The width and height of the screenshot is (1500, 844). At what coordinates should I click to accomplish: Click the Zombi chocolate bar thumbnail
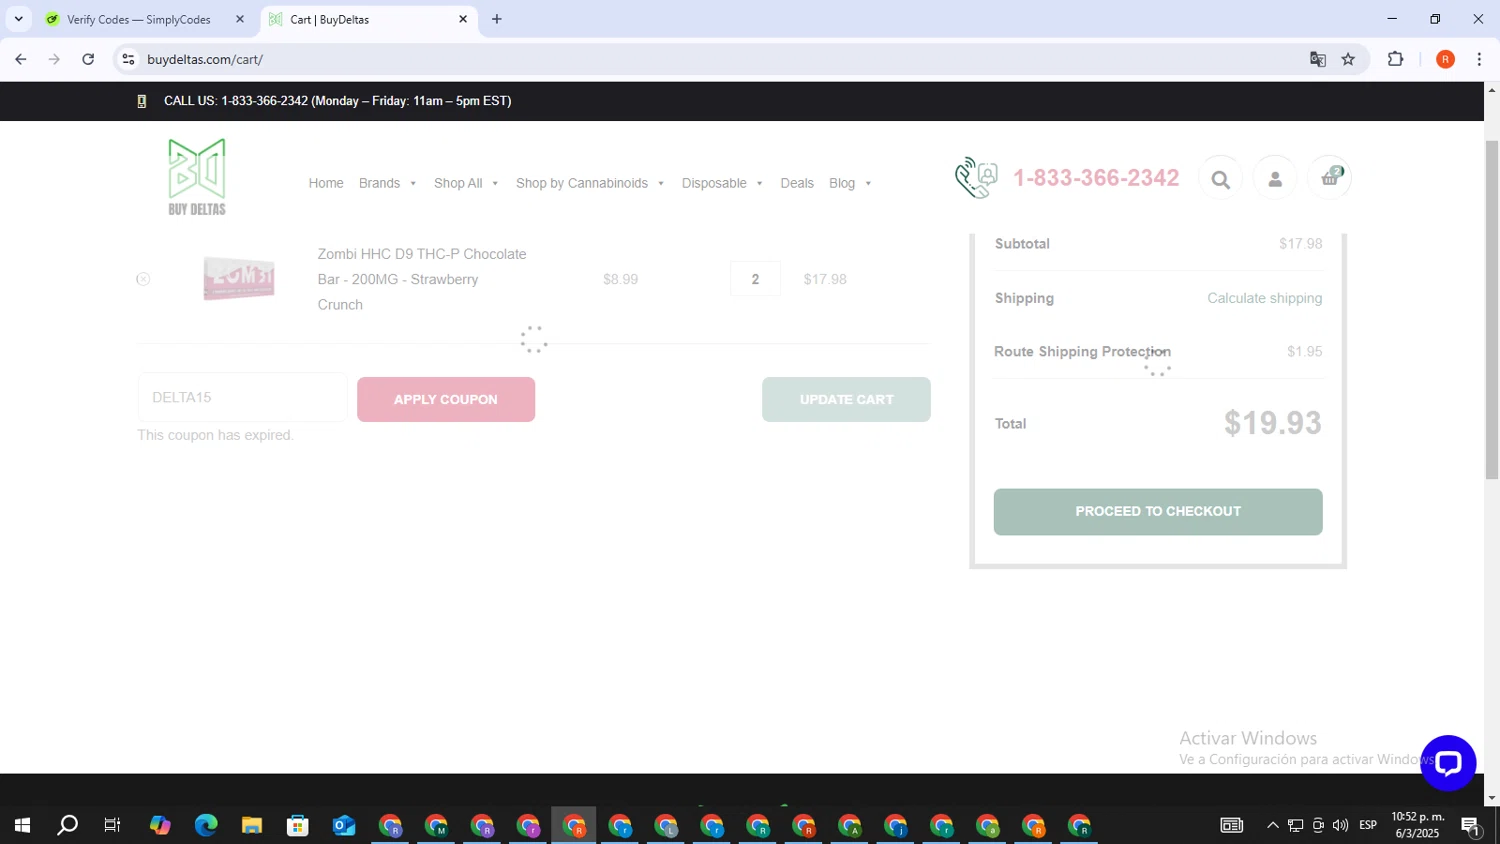238,278
